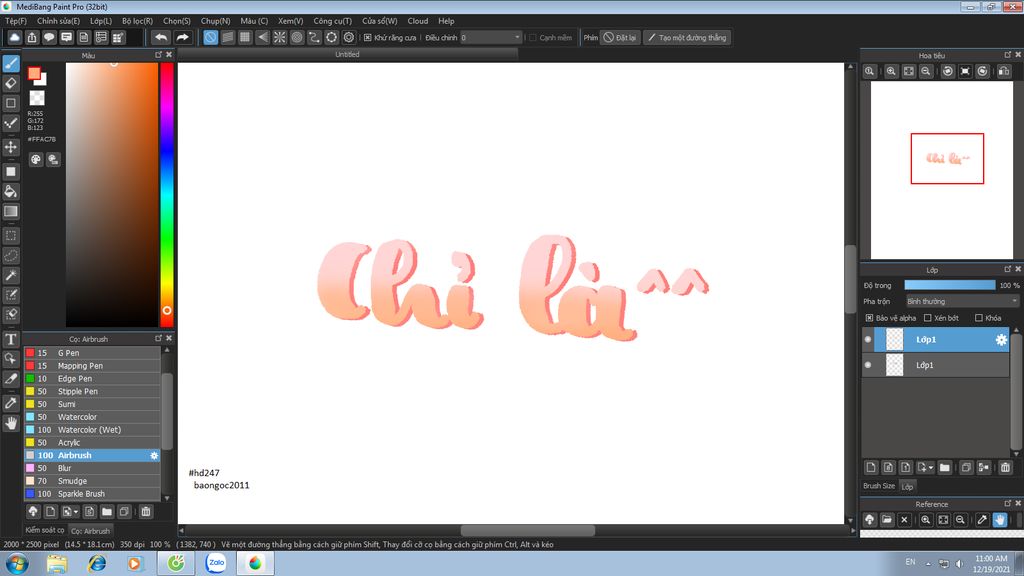Choose the Hand tool in left toolbar
This screenshot has width=1024, height=576.
point(11,423)
